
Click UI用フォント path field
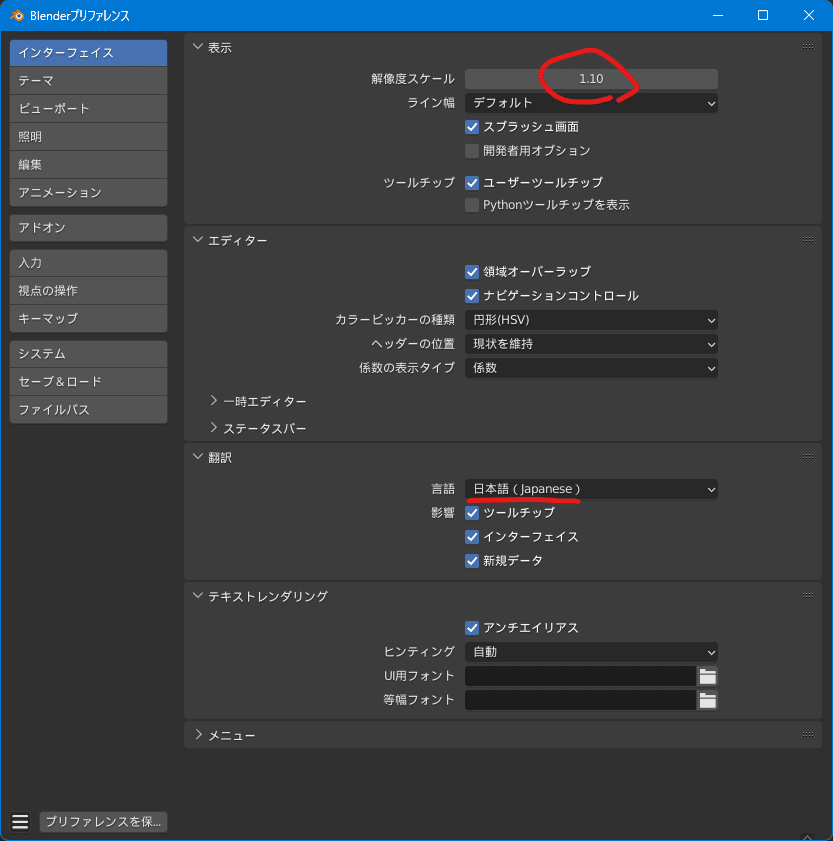pos(580,676)
